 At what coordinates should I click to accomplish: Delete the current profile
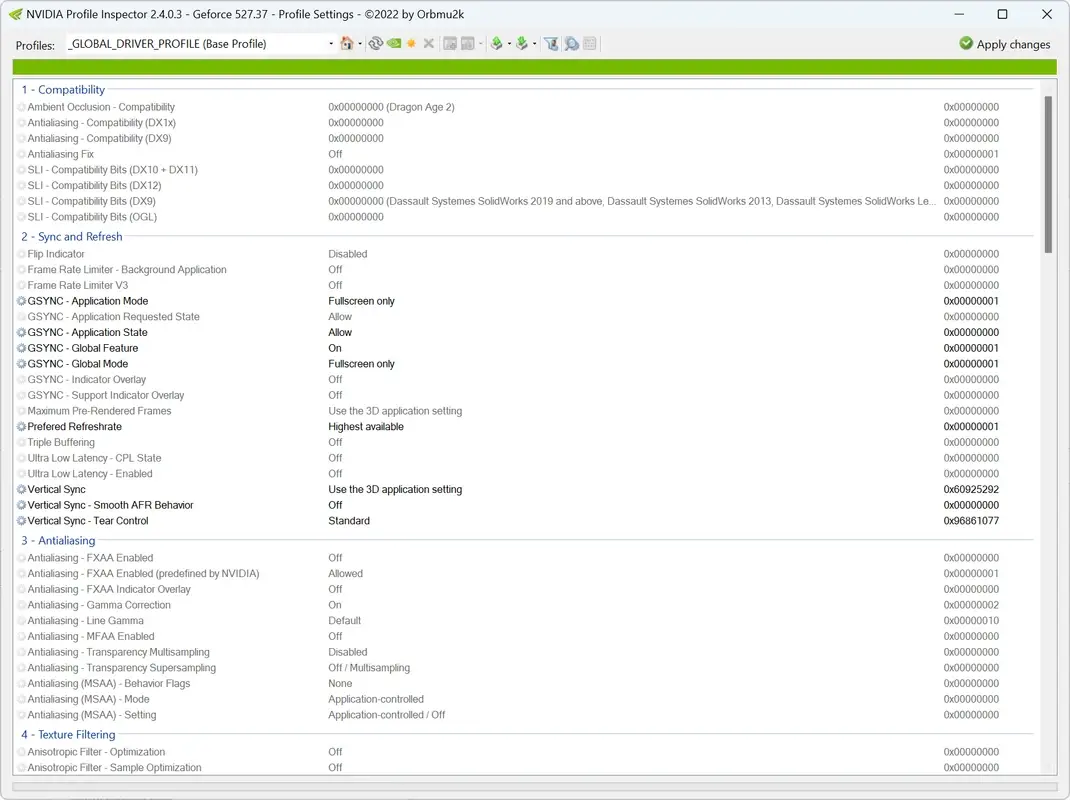[x=427, y=44]
